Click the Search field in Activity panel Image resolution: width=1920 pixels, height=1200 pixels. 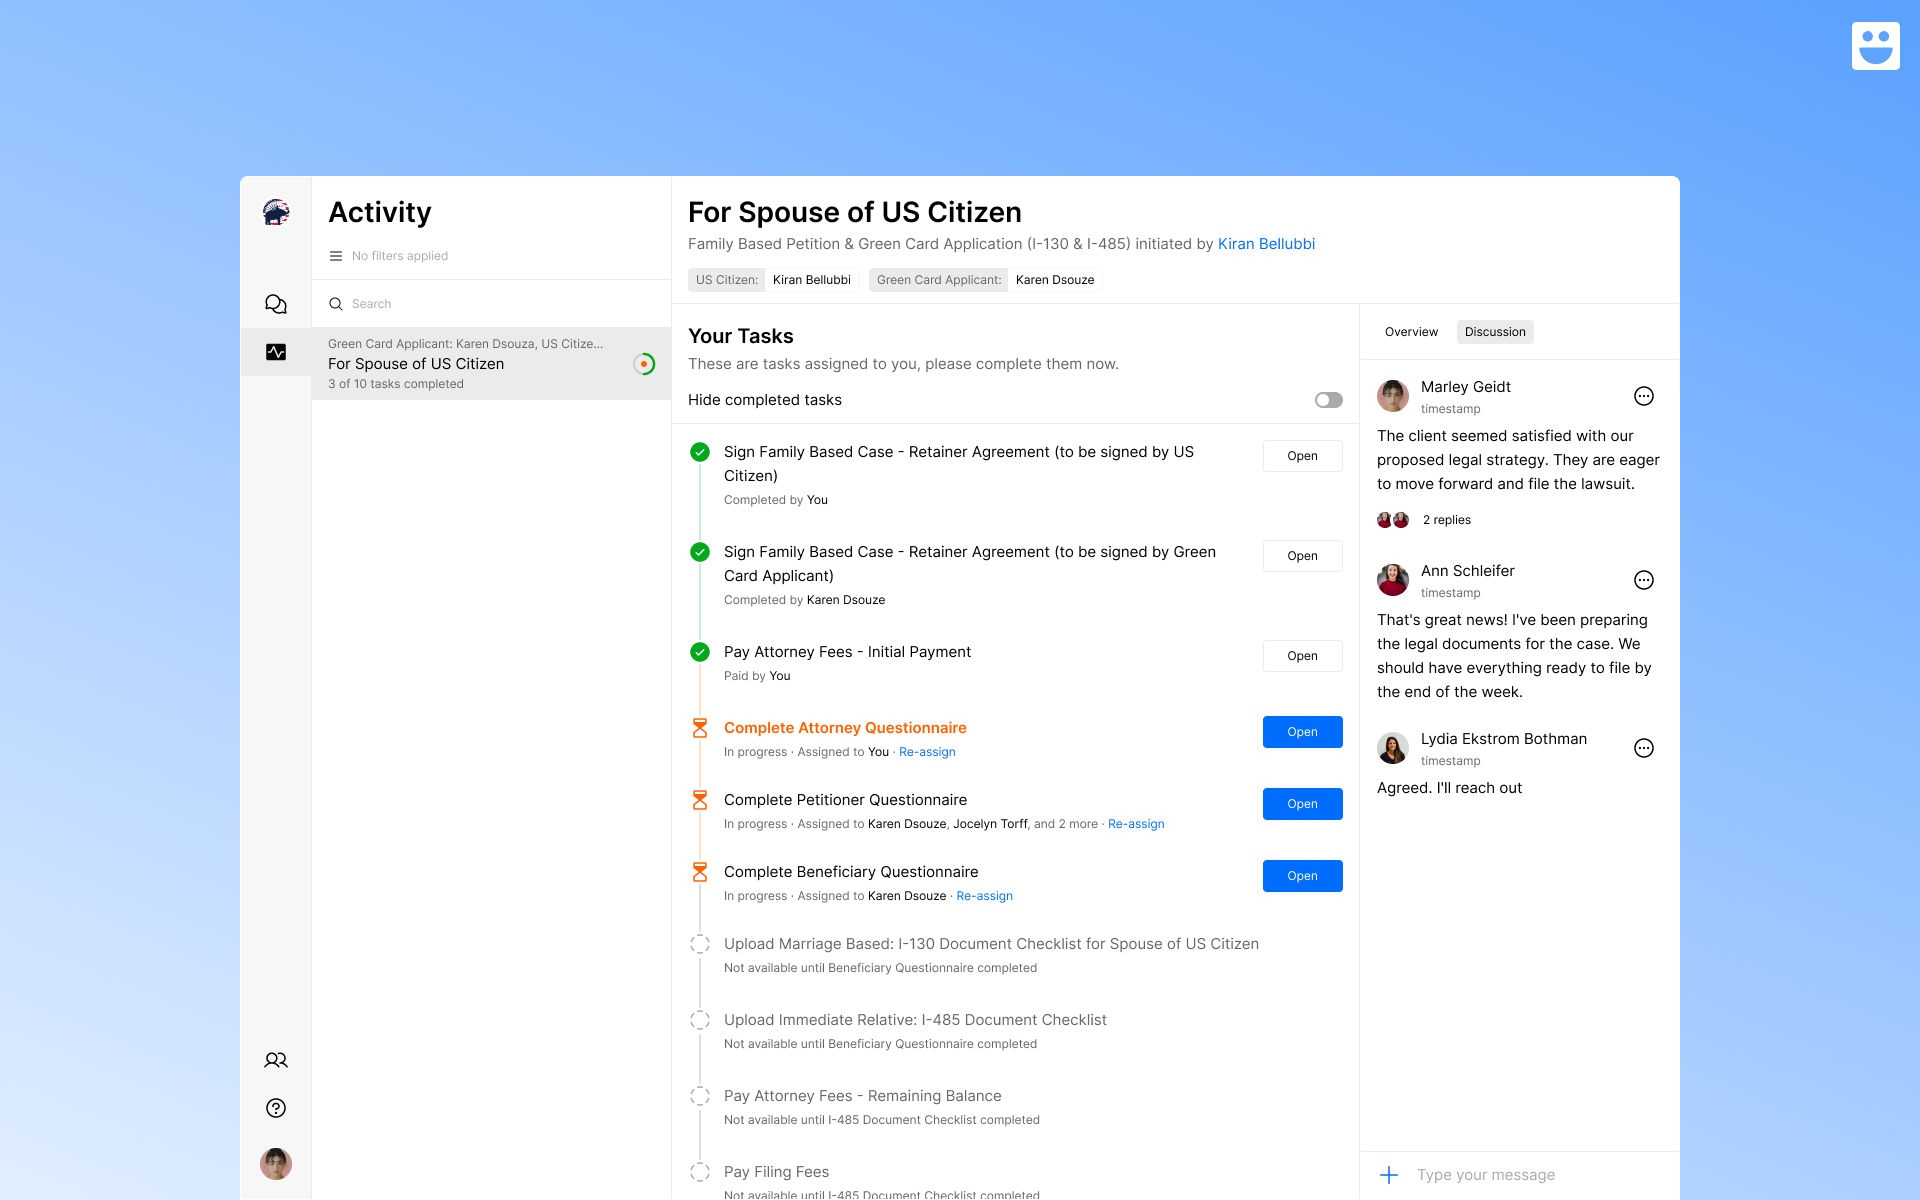tap(490, 304)
